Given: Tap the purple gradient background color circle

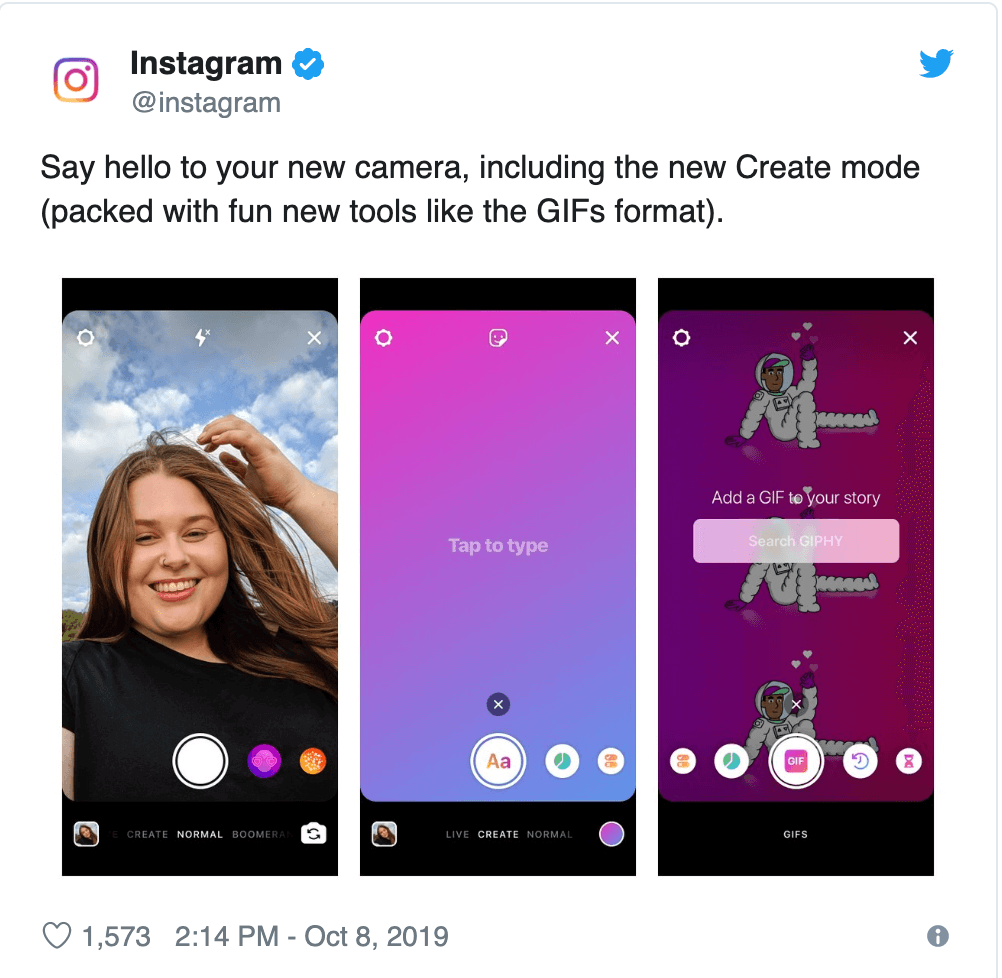Looking at the screenshot, I should click(x=612, y=834).
